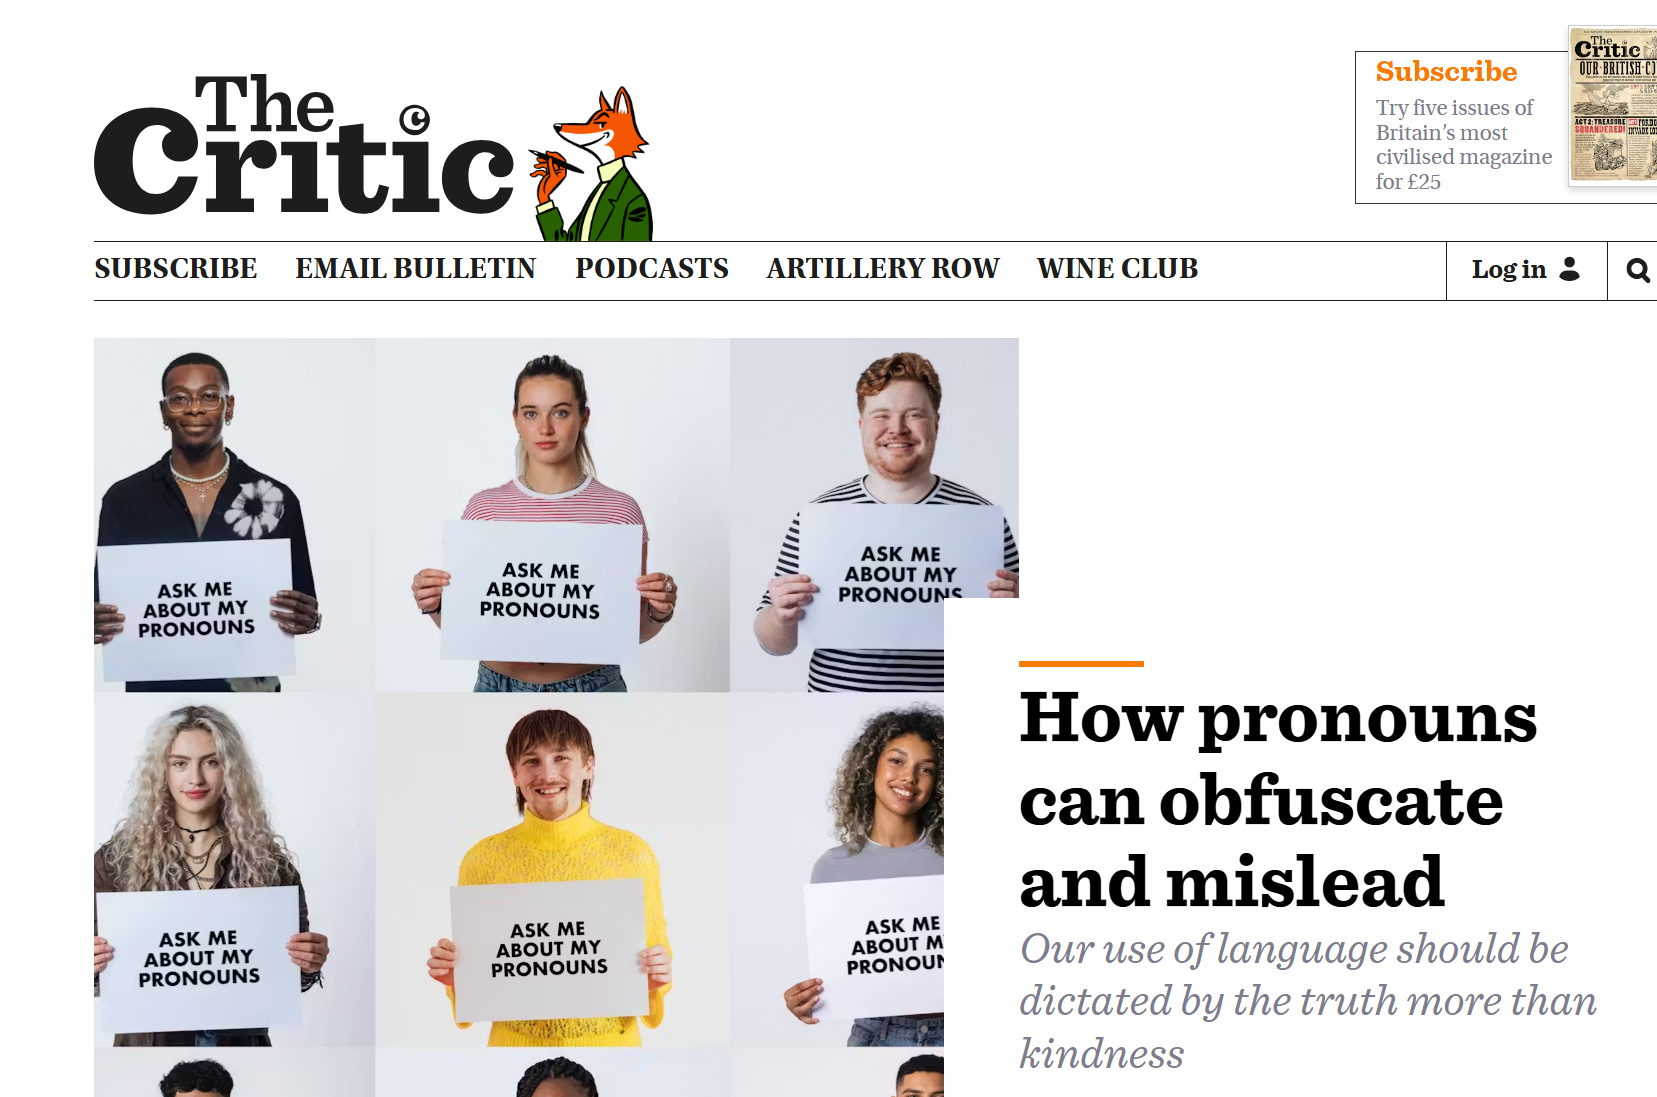Click the woman in red striped top photo

552,515
